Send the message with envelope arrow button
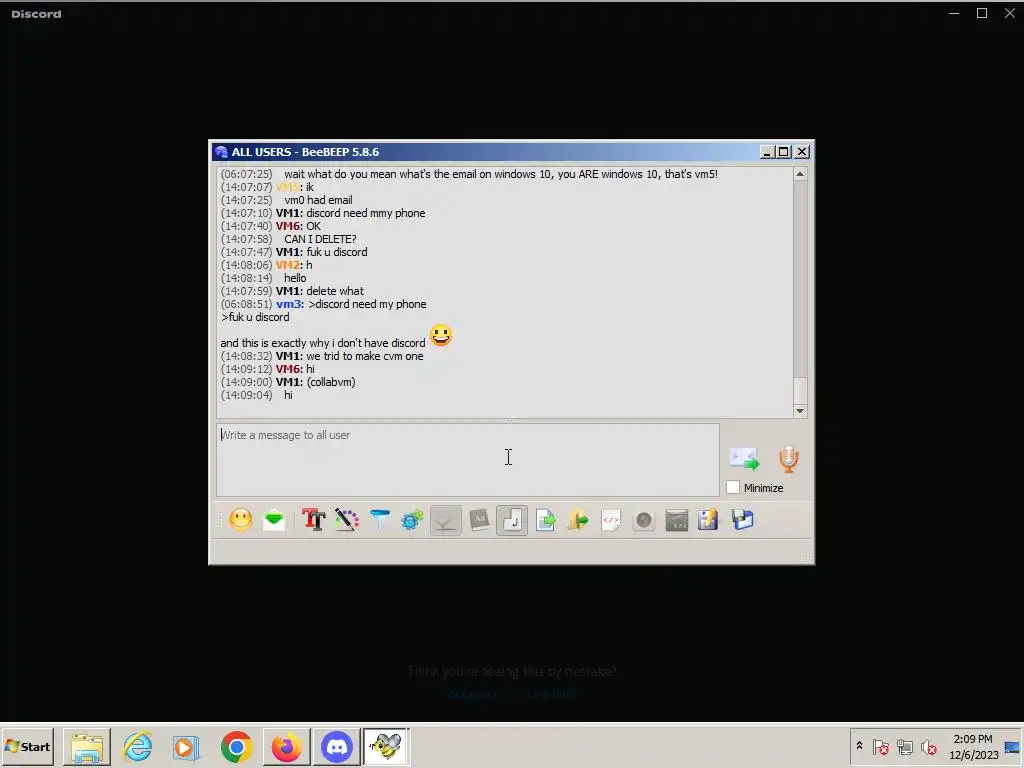This screenshot has height=768, width=1024. click(744, 459)
